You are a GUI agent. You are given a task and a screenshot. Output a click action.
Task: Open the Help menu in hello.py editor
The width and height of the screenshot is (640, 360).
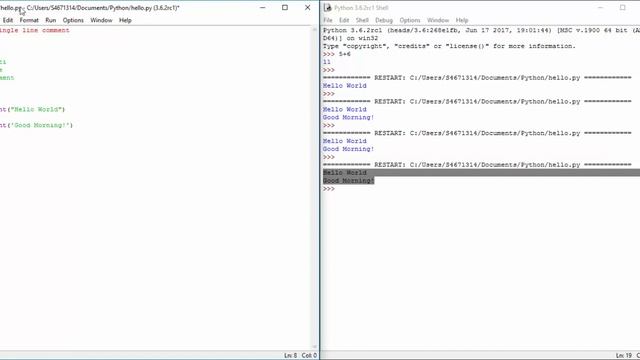click(125, 20)
